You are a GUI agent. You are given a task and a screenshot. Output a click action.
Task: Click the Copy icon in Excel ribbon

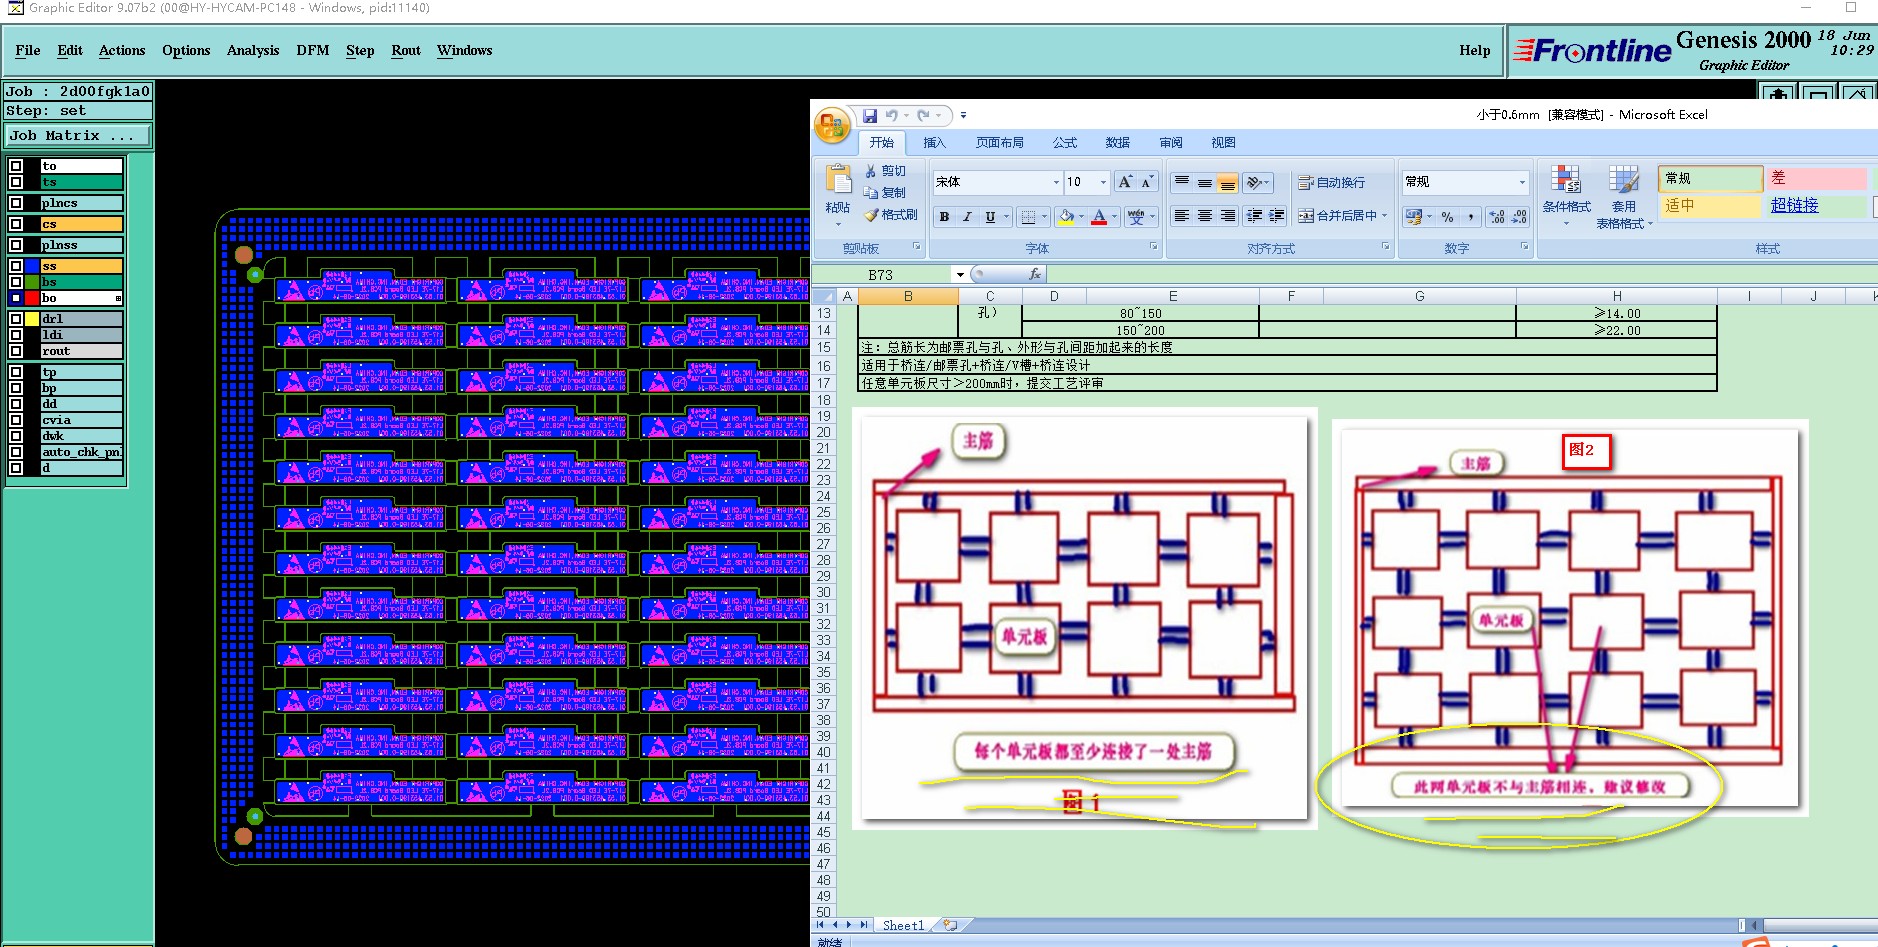tap(871, 193)
